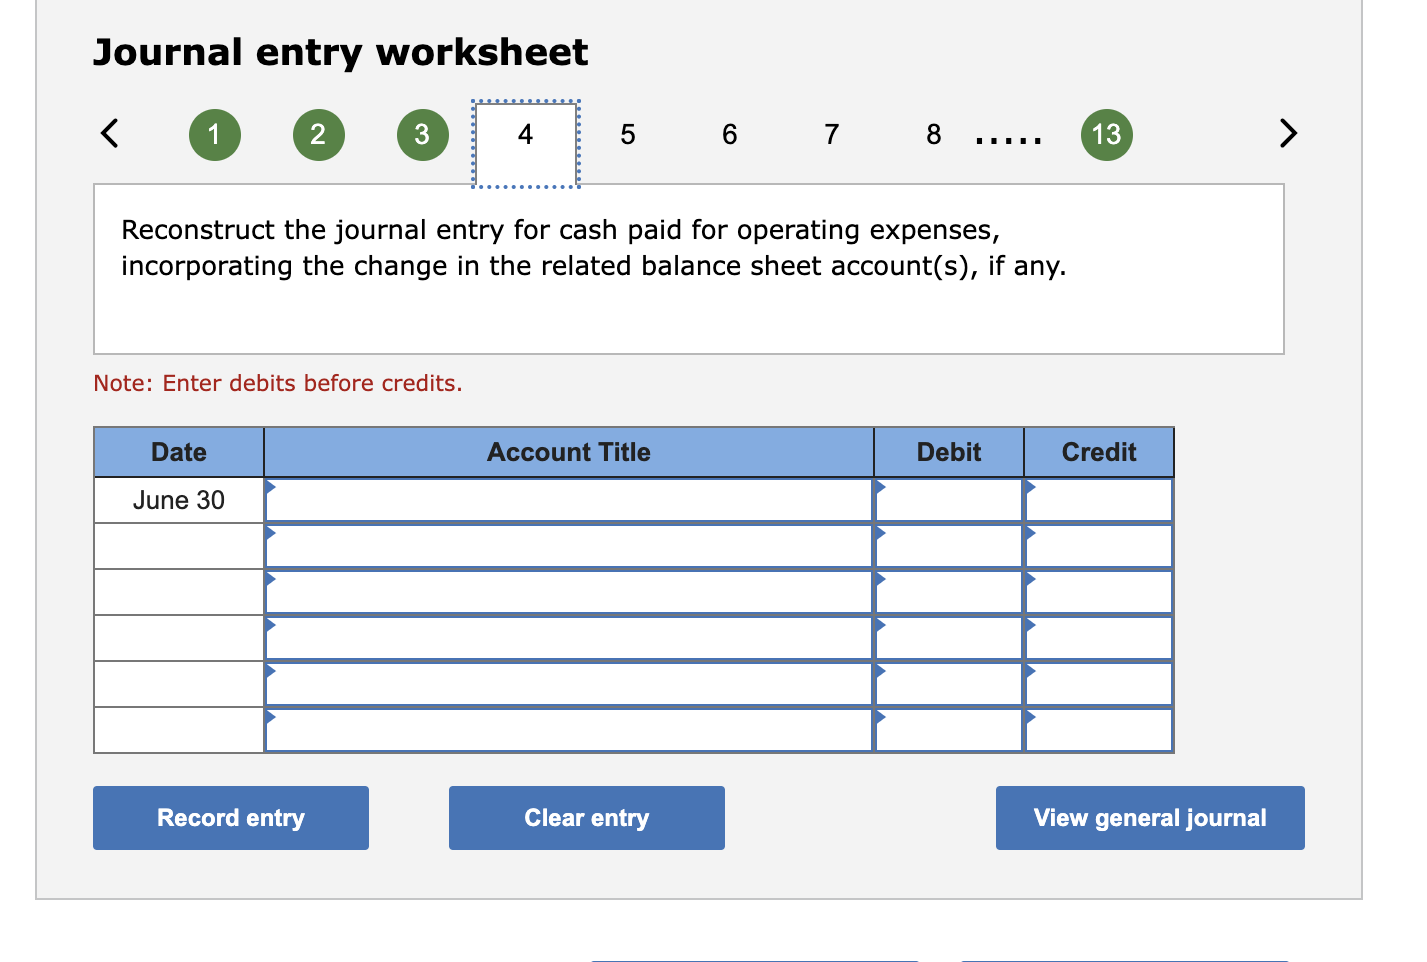Select Account Title field in fifth row
Viewport: 1427px width, 962px height.
[x=569, y=684]
